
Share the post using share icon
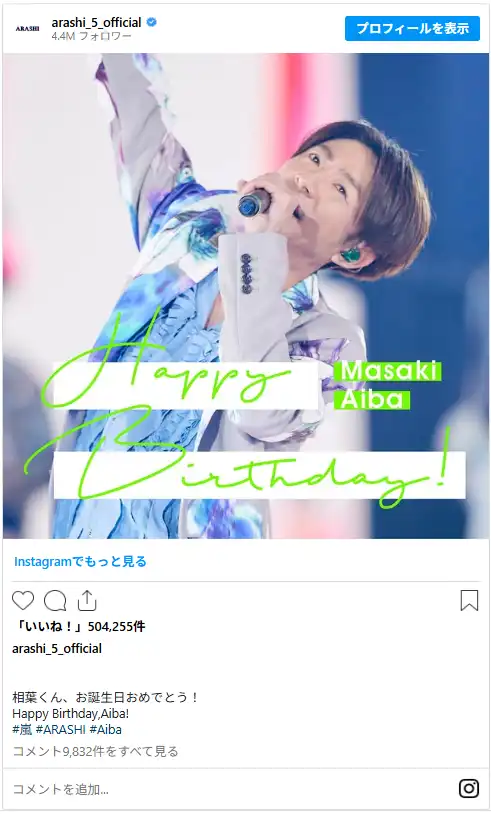point(87,600)
